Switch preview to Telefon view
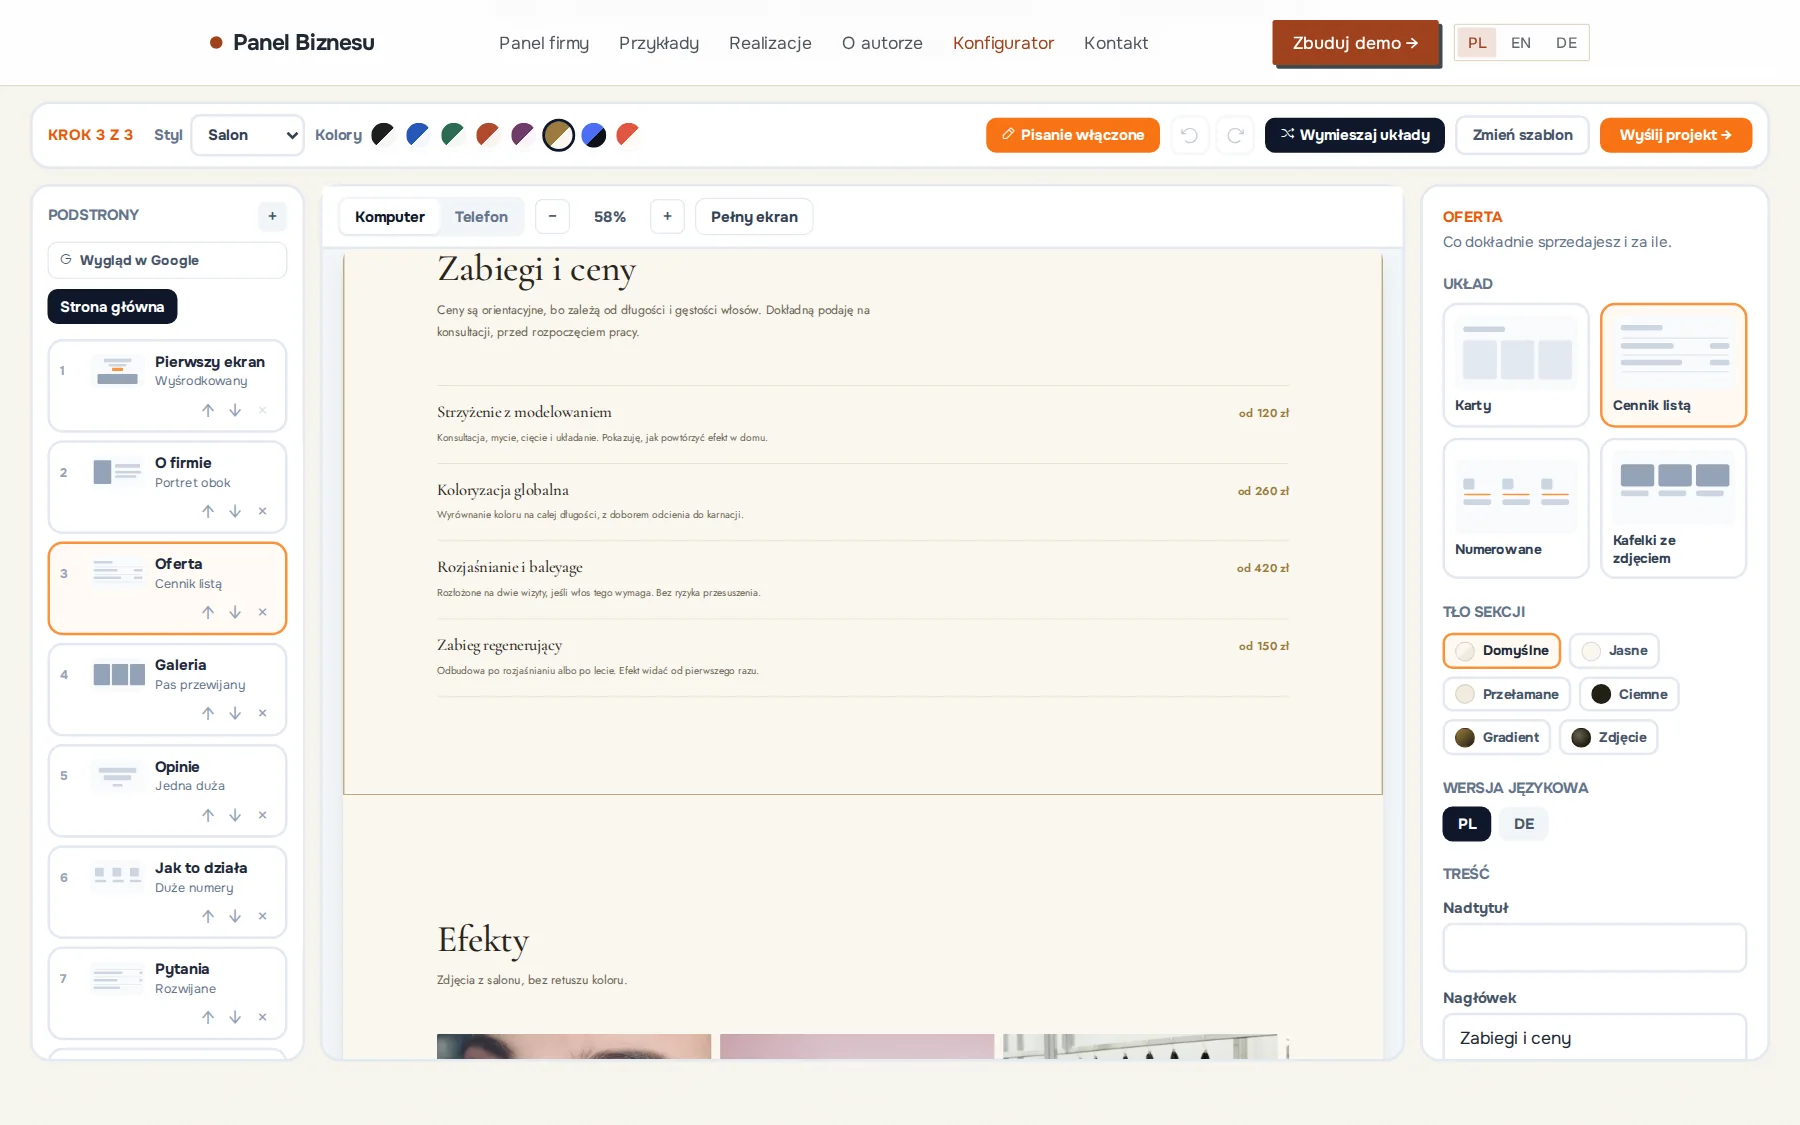 [x=481, y=217]
